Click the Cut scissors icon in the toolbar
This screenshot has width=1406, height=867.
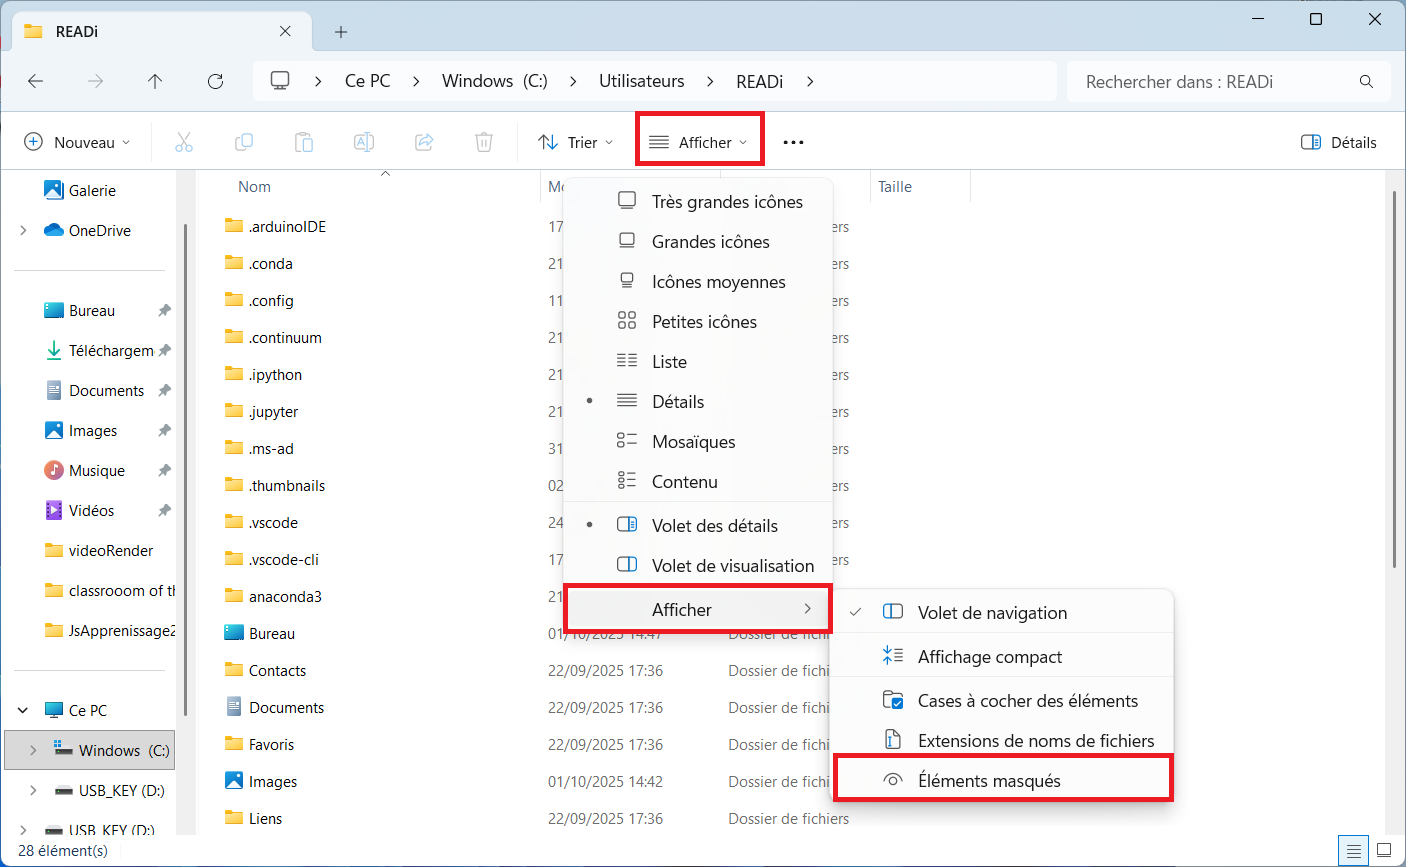(x=184, y=142)
